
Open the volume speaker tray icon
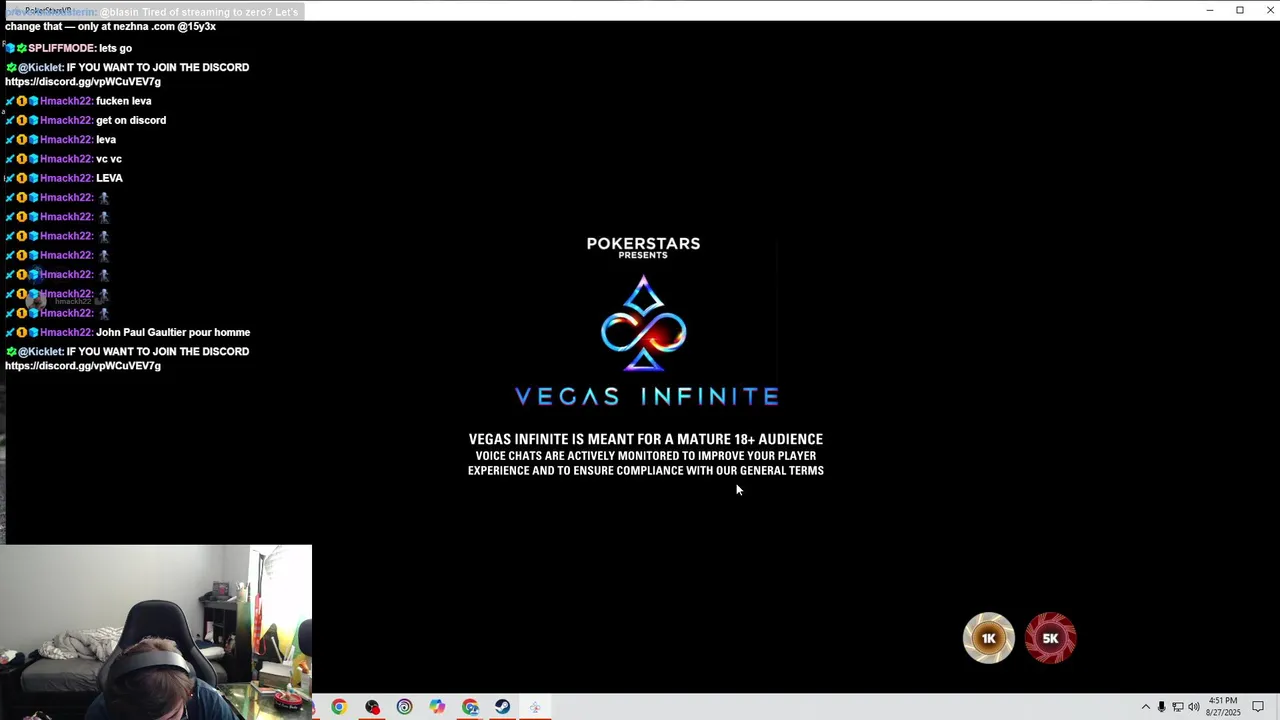pos(1193,707)
